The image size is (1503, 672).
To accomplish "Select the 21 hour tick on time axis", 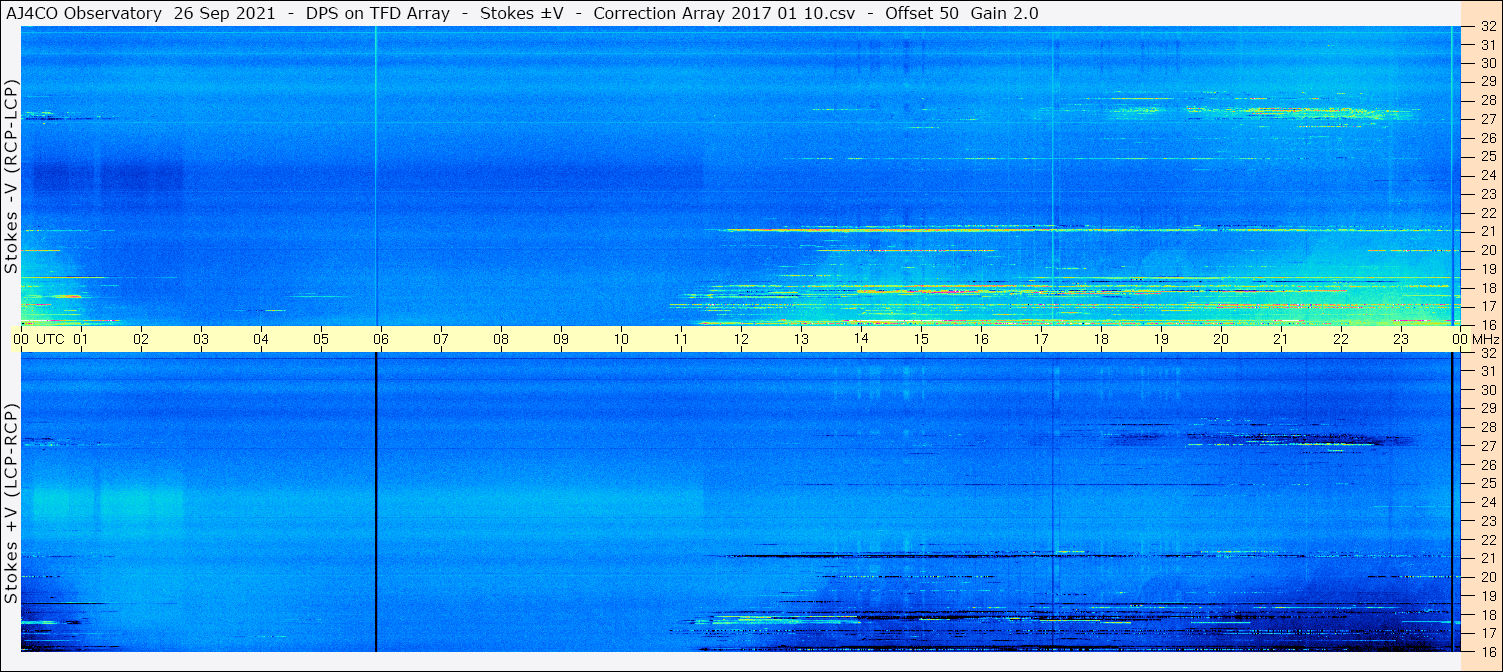I will (x=1281, y=339).
